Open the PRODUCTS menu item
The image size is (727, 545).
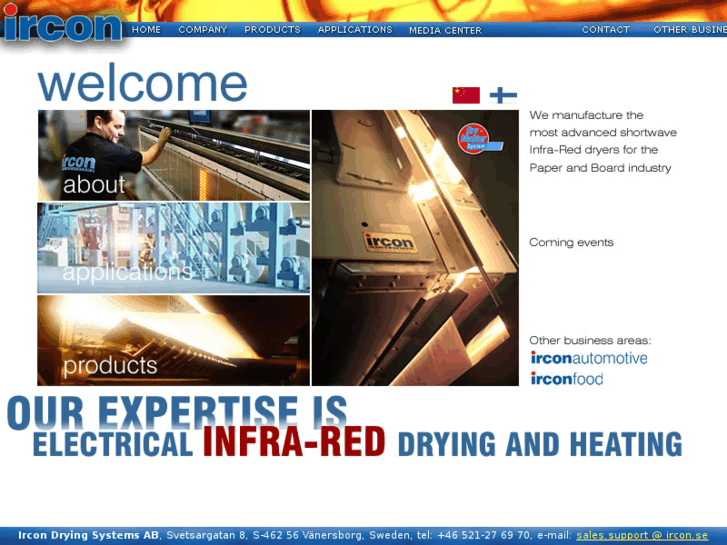coord(273,30)
